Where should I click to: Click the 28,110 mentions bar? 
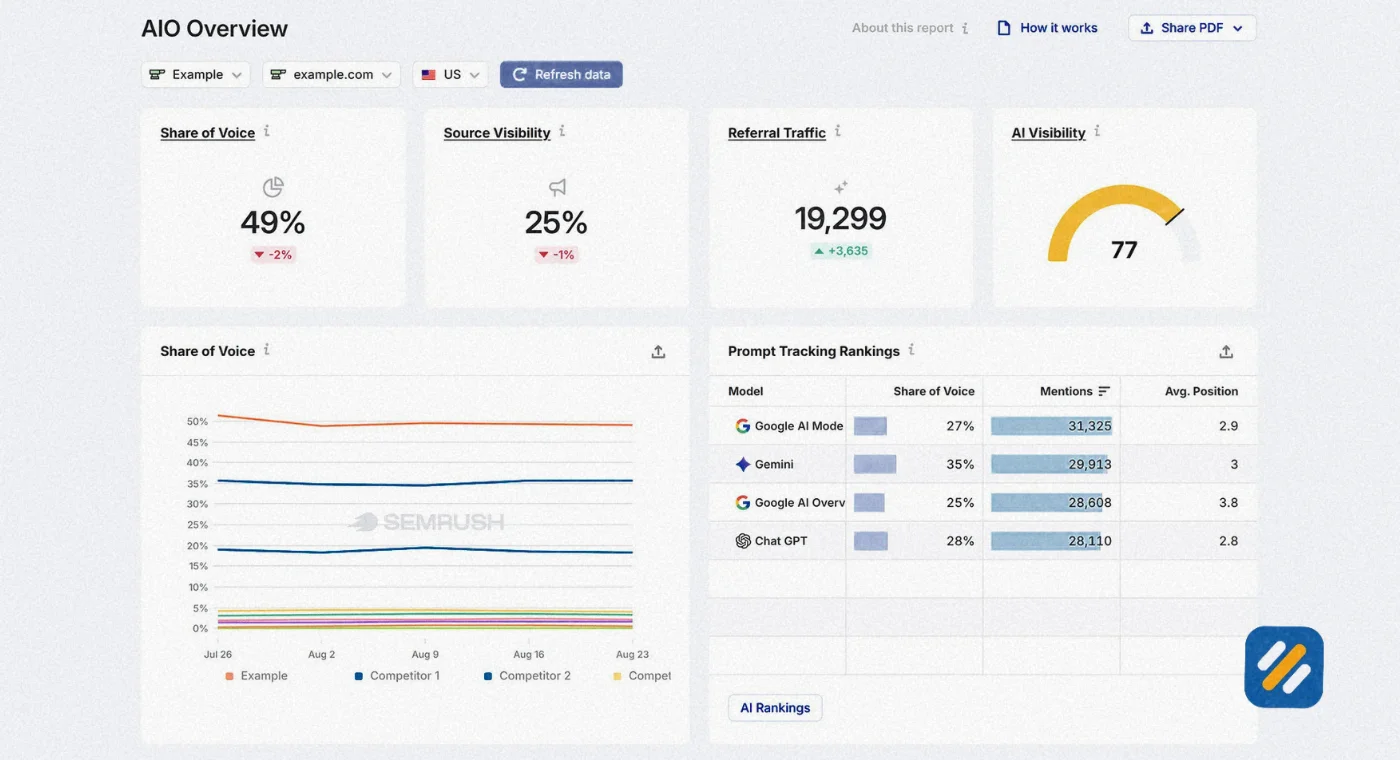click(1045, 541)
